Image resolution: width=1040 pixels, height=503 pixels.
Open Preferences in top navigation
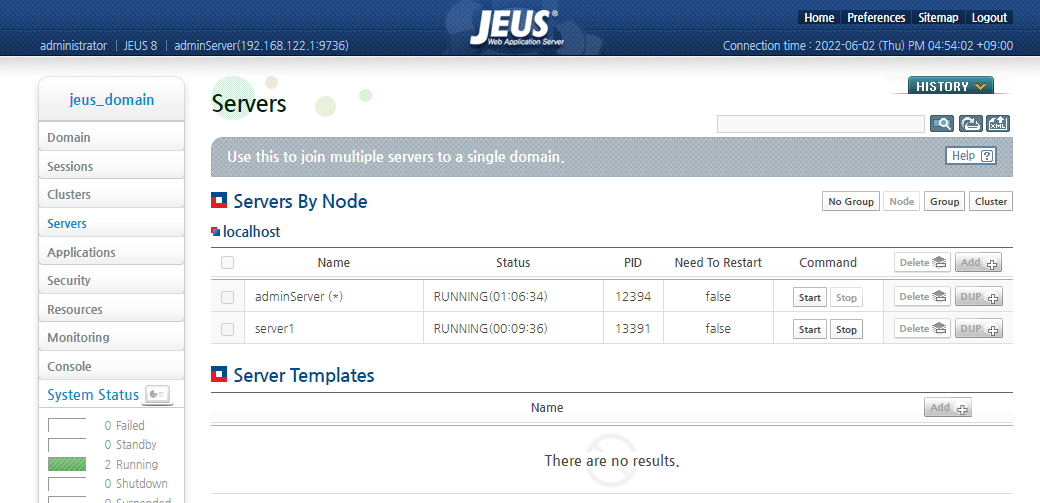876,18
